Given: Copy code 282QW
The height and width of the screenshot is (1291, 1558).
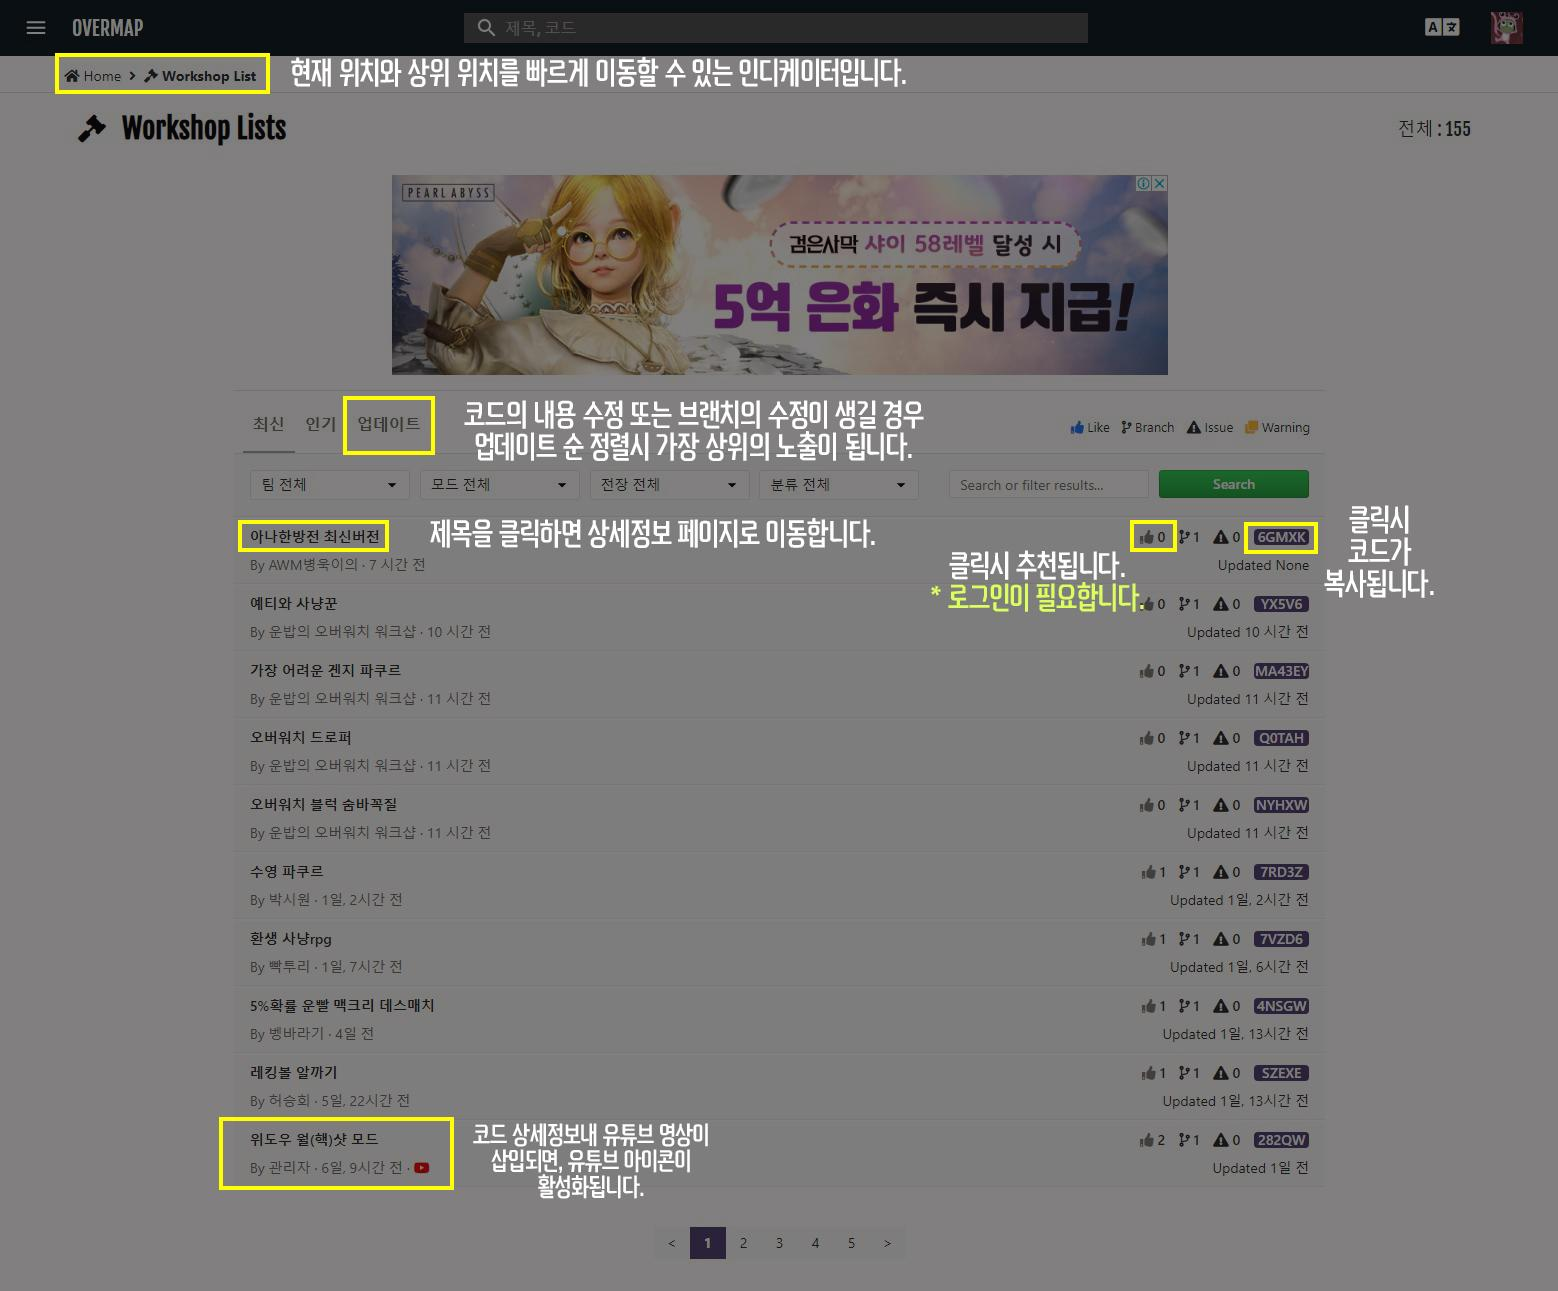Looking at the screenshot, I should coord(1281,1140).
